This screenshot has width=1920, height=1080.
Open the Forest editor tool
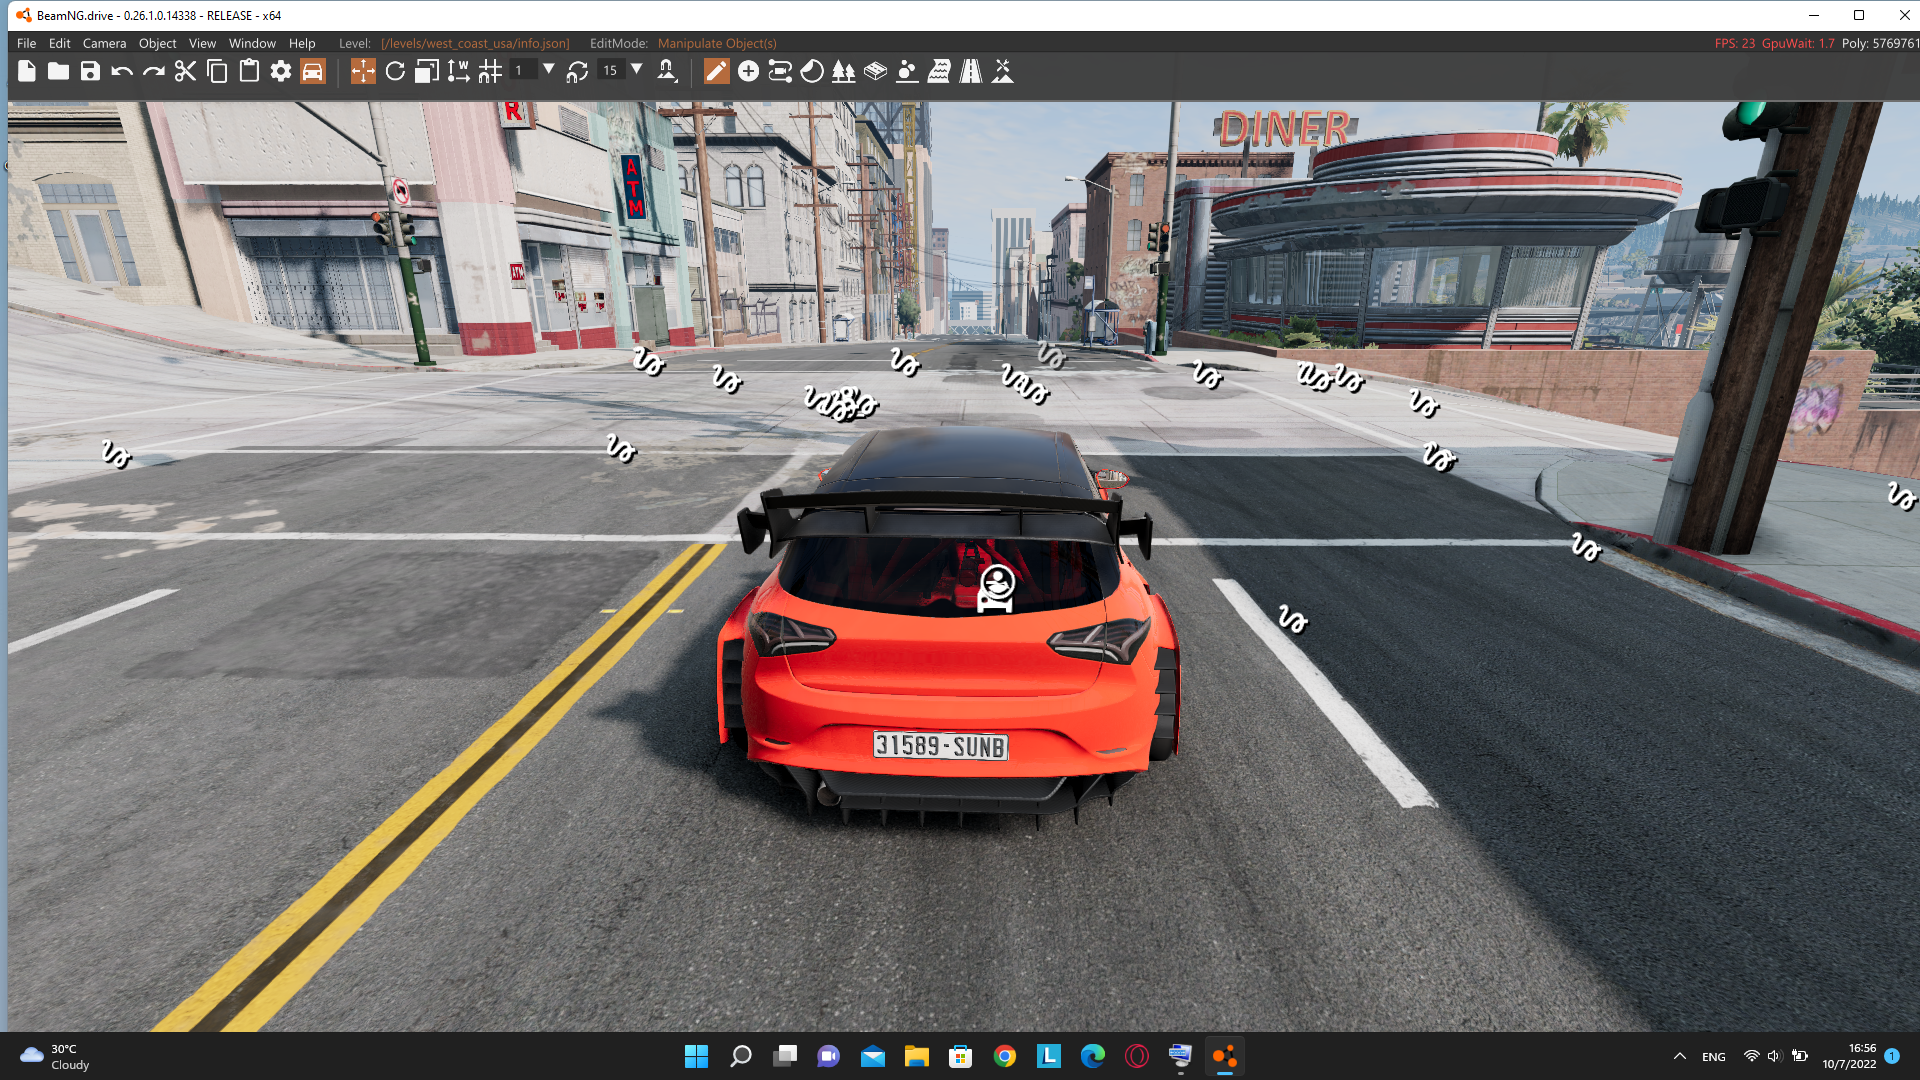point(843,71)
